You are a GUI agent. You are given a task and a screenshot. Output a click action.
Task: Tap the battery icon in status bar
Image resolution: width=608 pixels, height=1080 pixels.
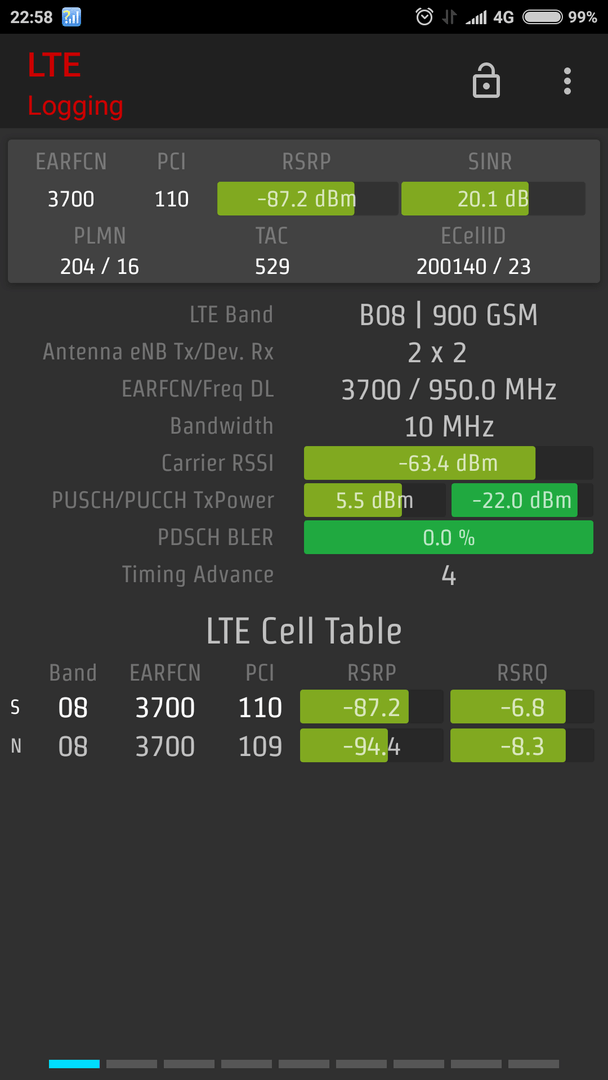[x=542, y=17]
